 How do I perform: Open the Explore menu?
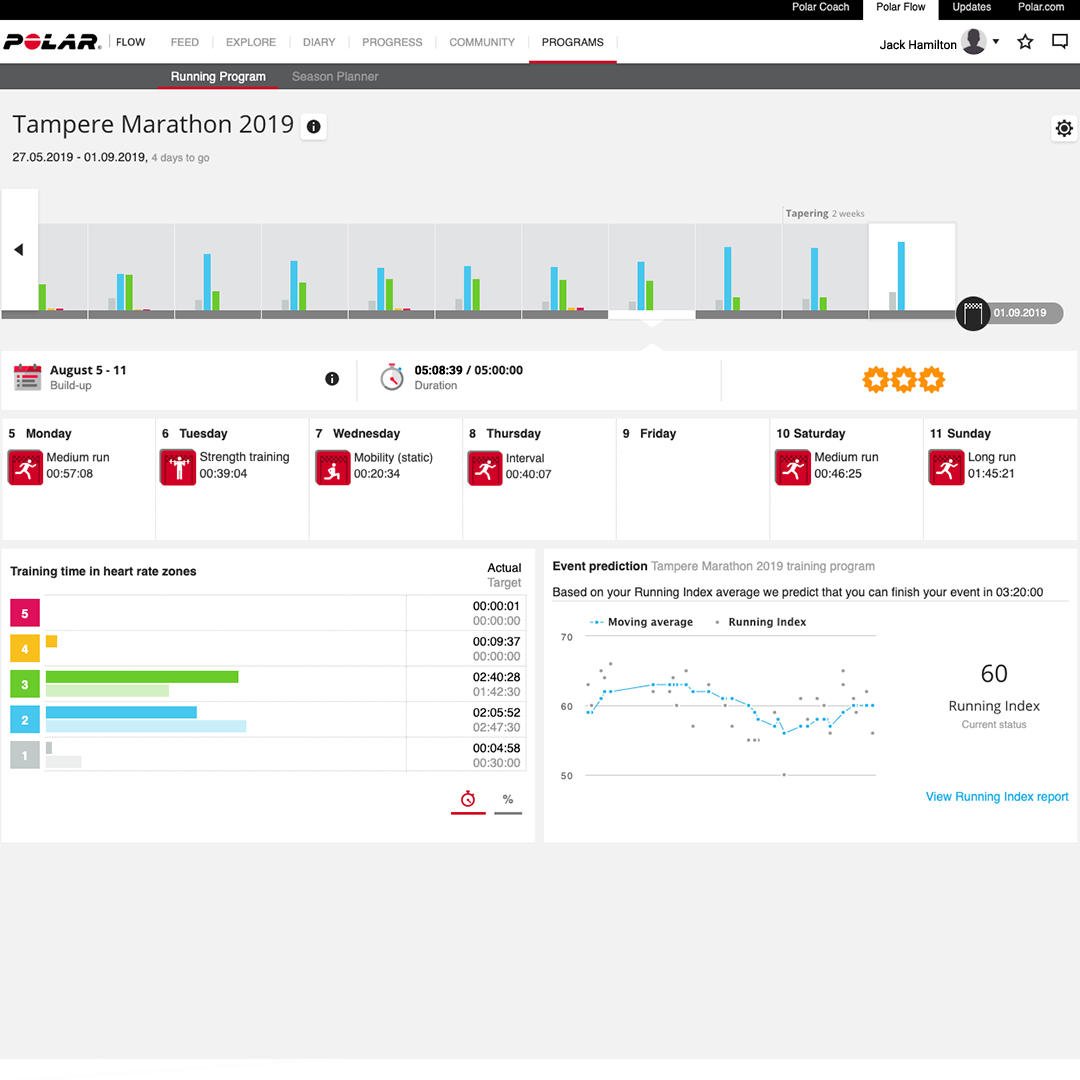(x=251, y=42)
